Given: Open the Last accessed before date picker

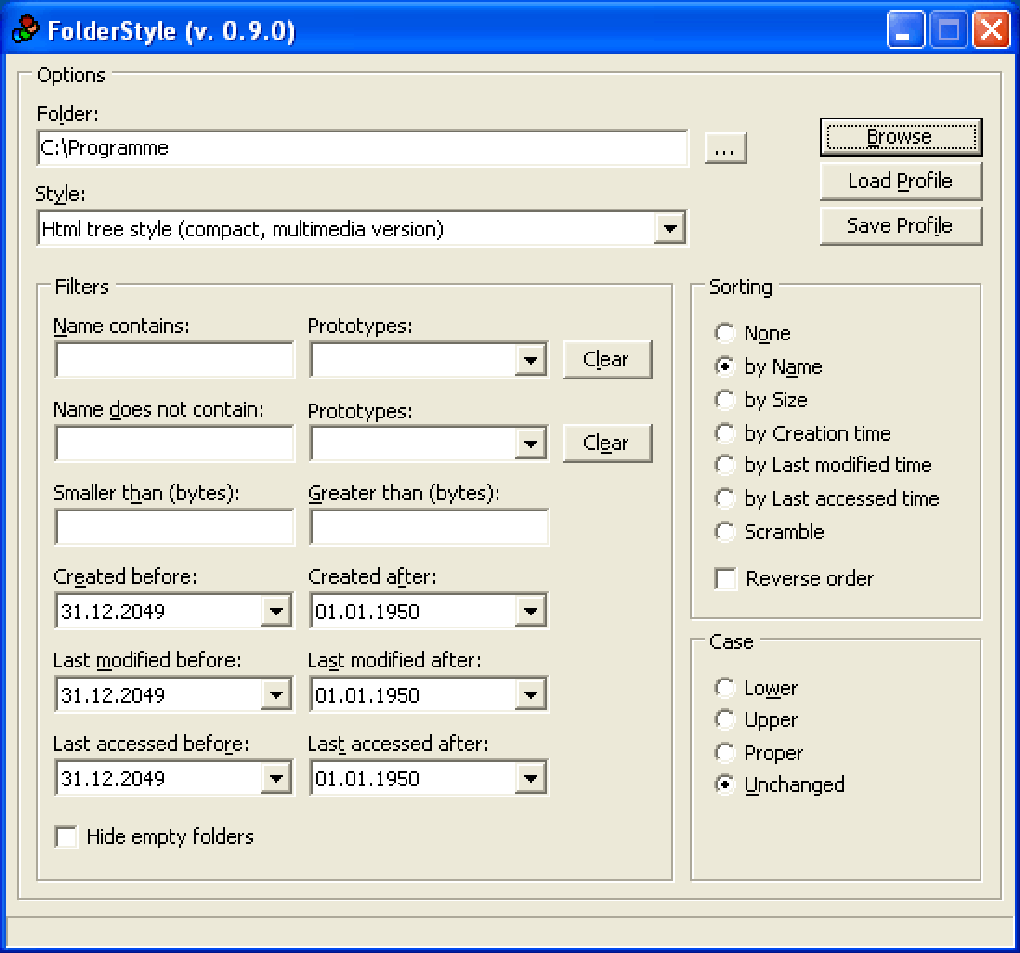Looking at the screenshot, I should (276, 778).
